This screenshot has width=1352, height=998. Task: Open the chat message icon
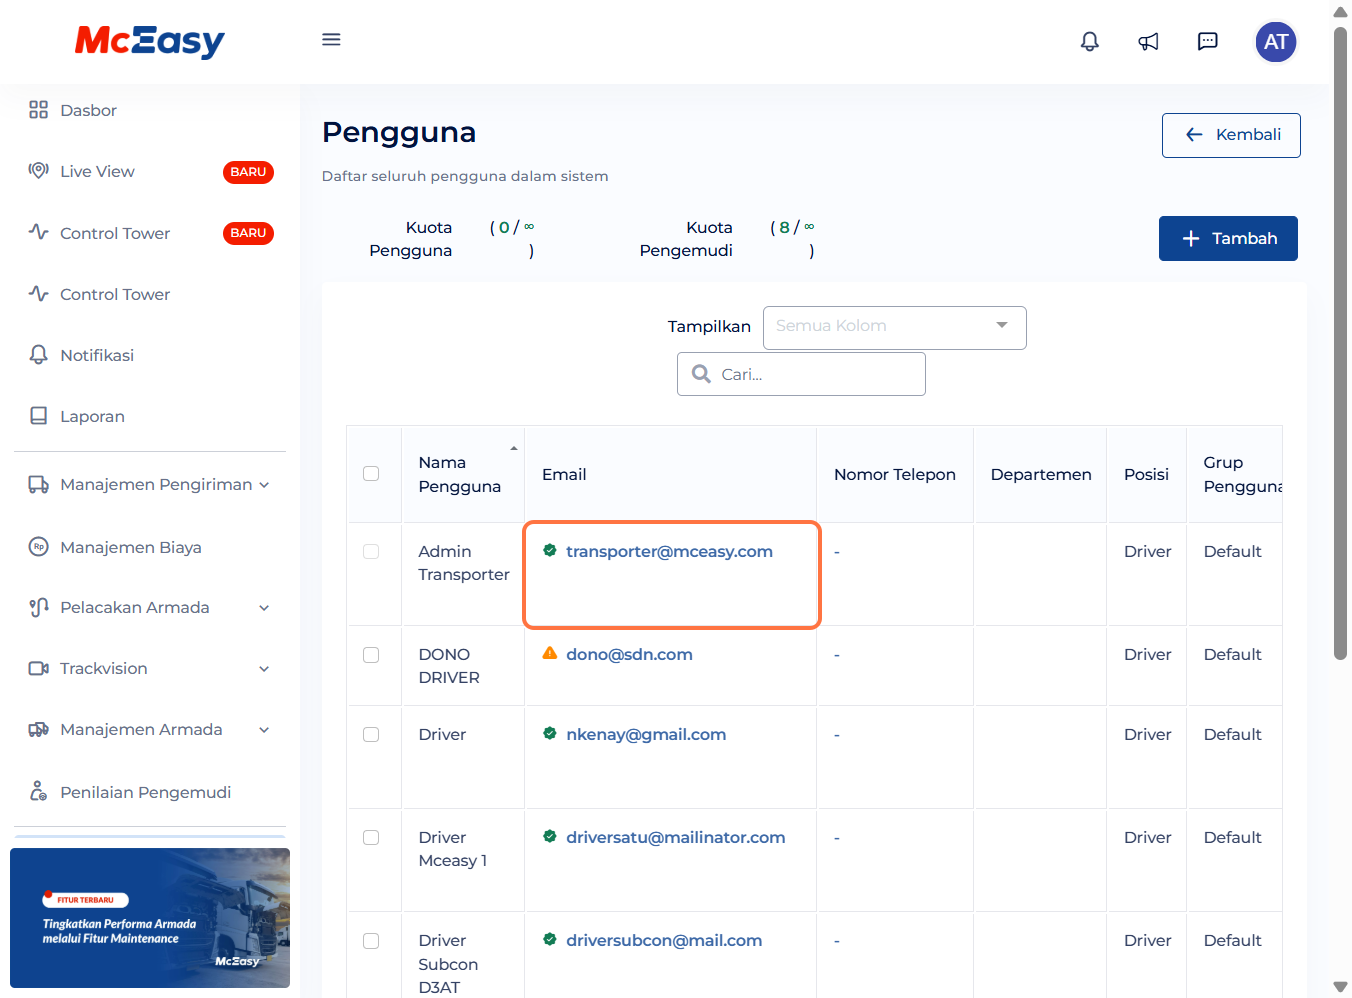pos(1207,42)
